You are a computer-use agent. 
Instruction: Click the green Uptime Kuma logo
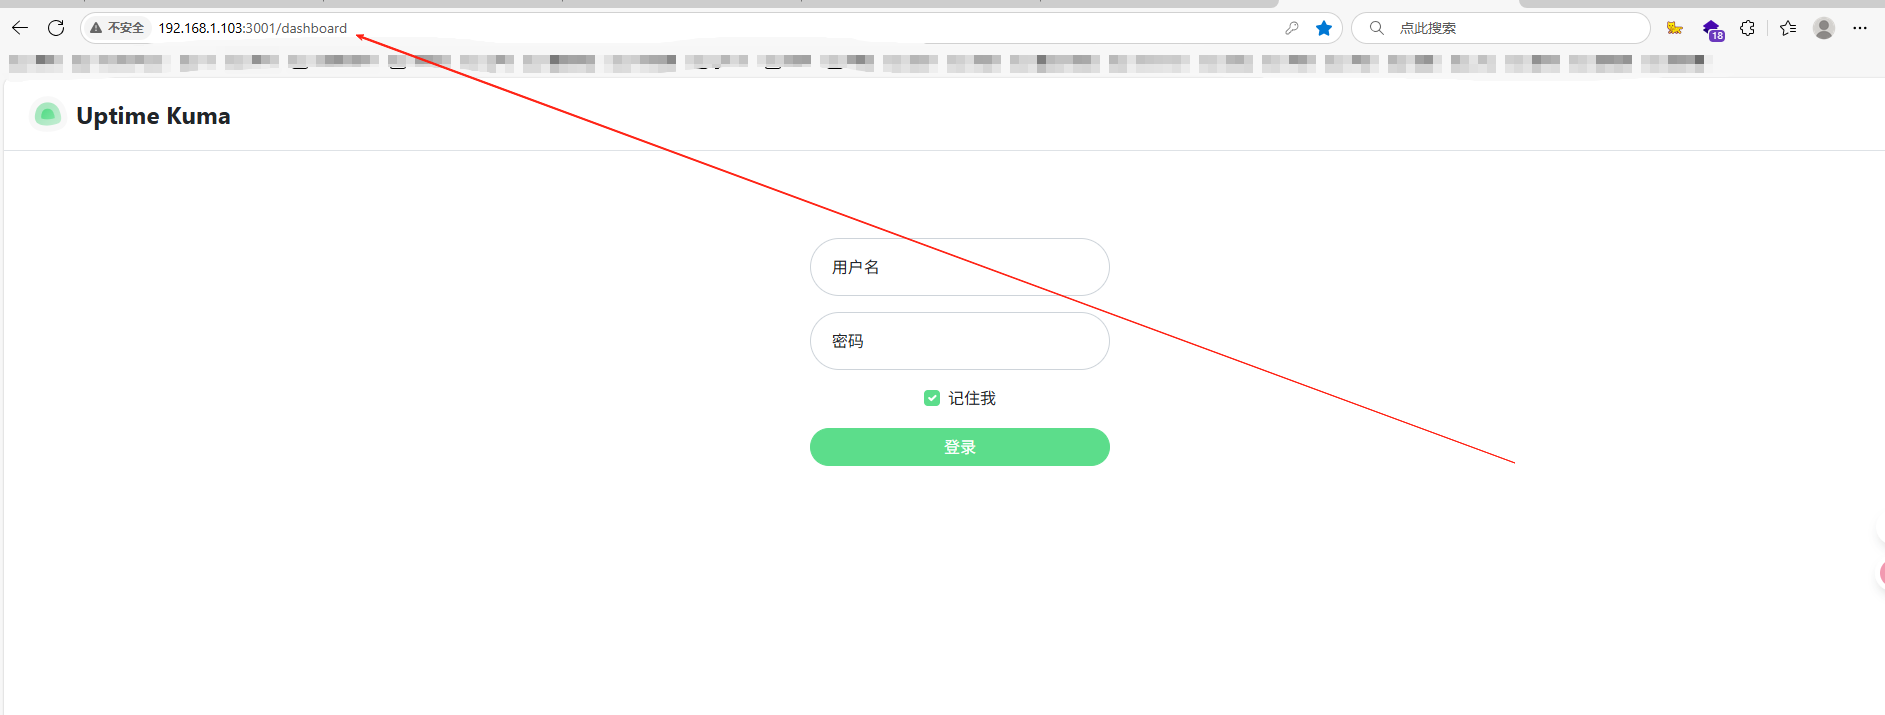(48, 115)
